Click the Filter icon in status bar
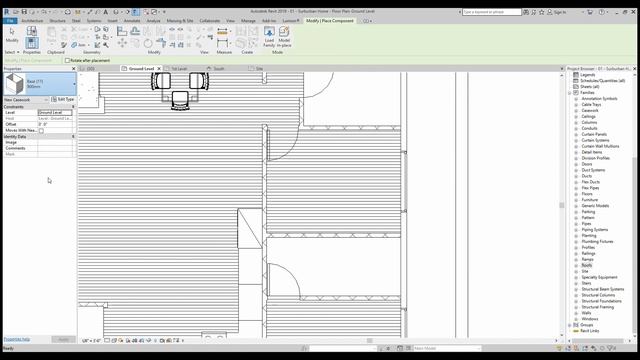The image size is (640, 360). 611,348
